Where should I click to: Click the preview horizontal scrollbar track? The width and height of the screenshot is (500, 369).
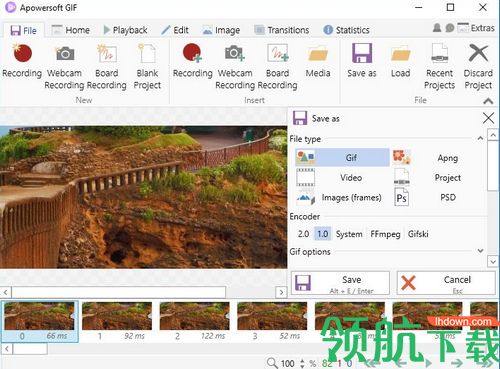click(x=251, y=292)
